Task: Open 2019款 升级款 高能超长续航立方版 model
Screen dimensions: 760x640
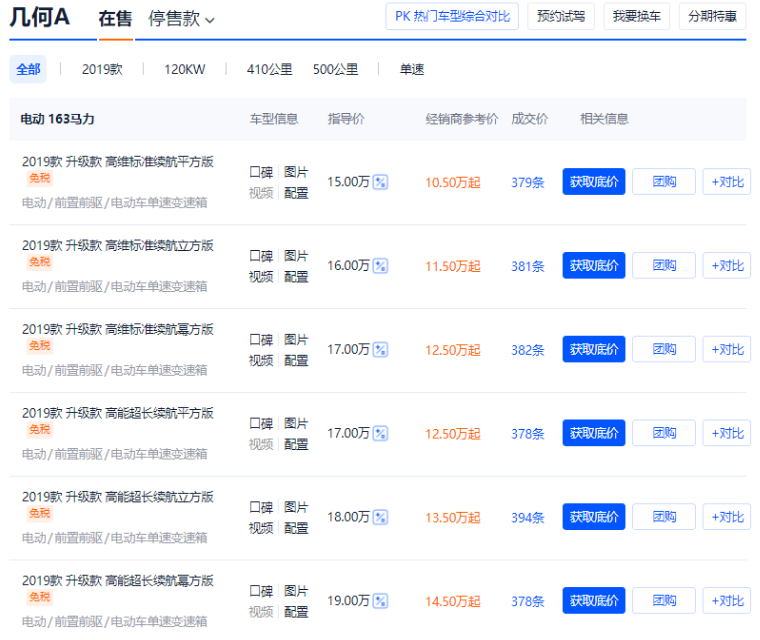Action: [x=118, y=497]
